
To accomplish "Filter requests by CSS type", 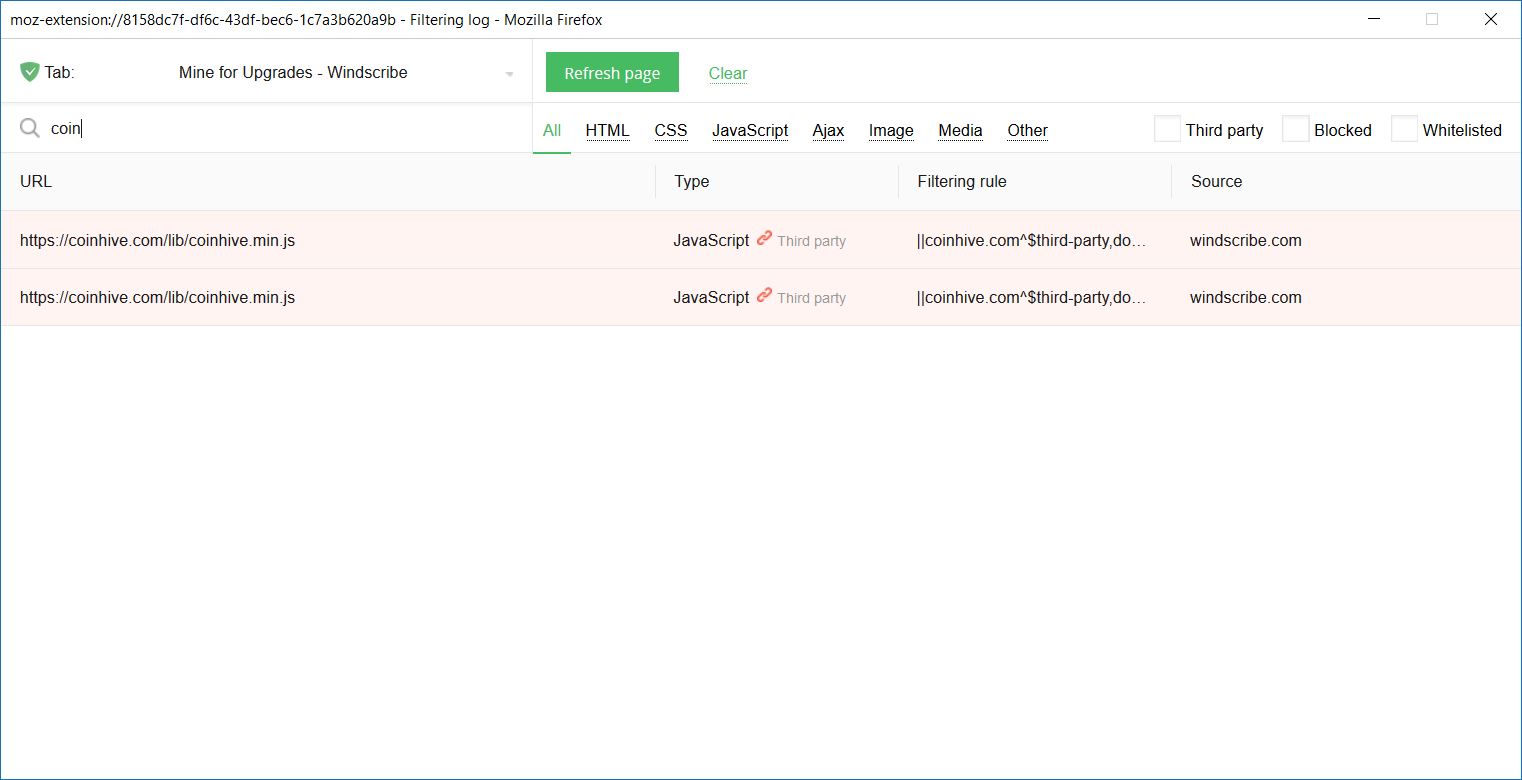I will click(671, 130).
